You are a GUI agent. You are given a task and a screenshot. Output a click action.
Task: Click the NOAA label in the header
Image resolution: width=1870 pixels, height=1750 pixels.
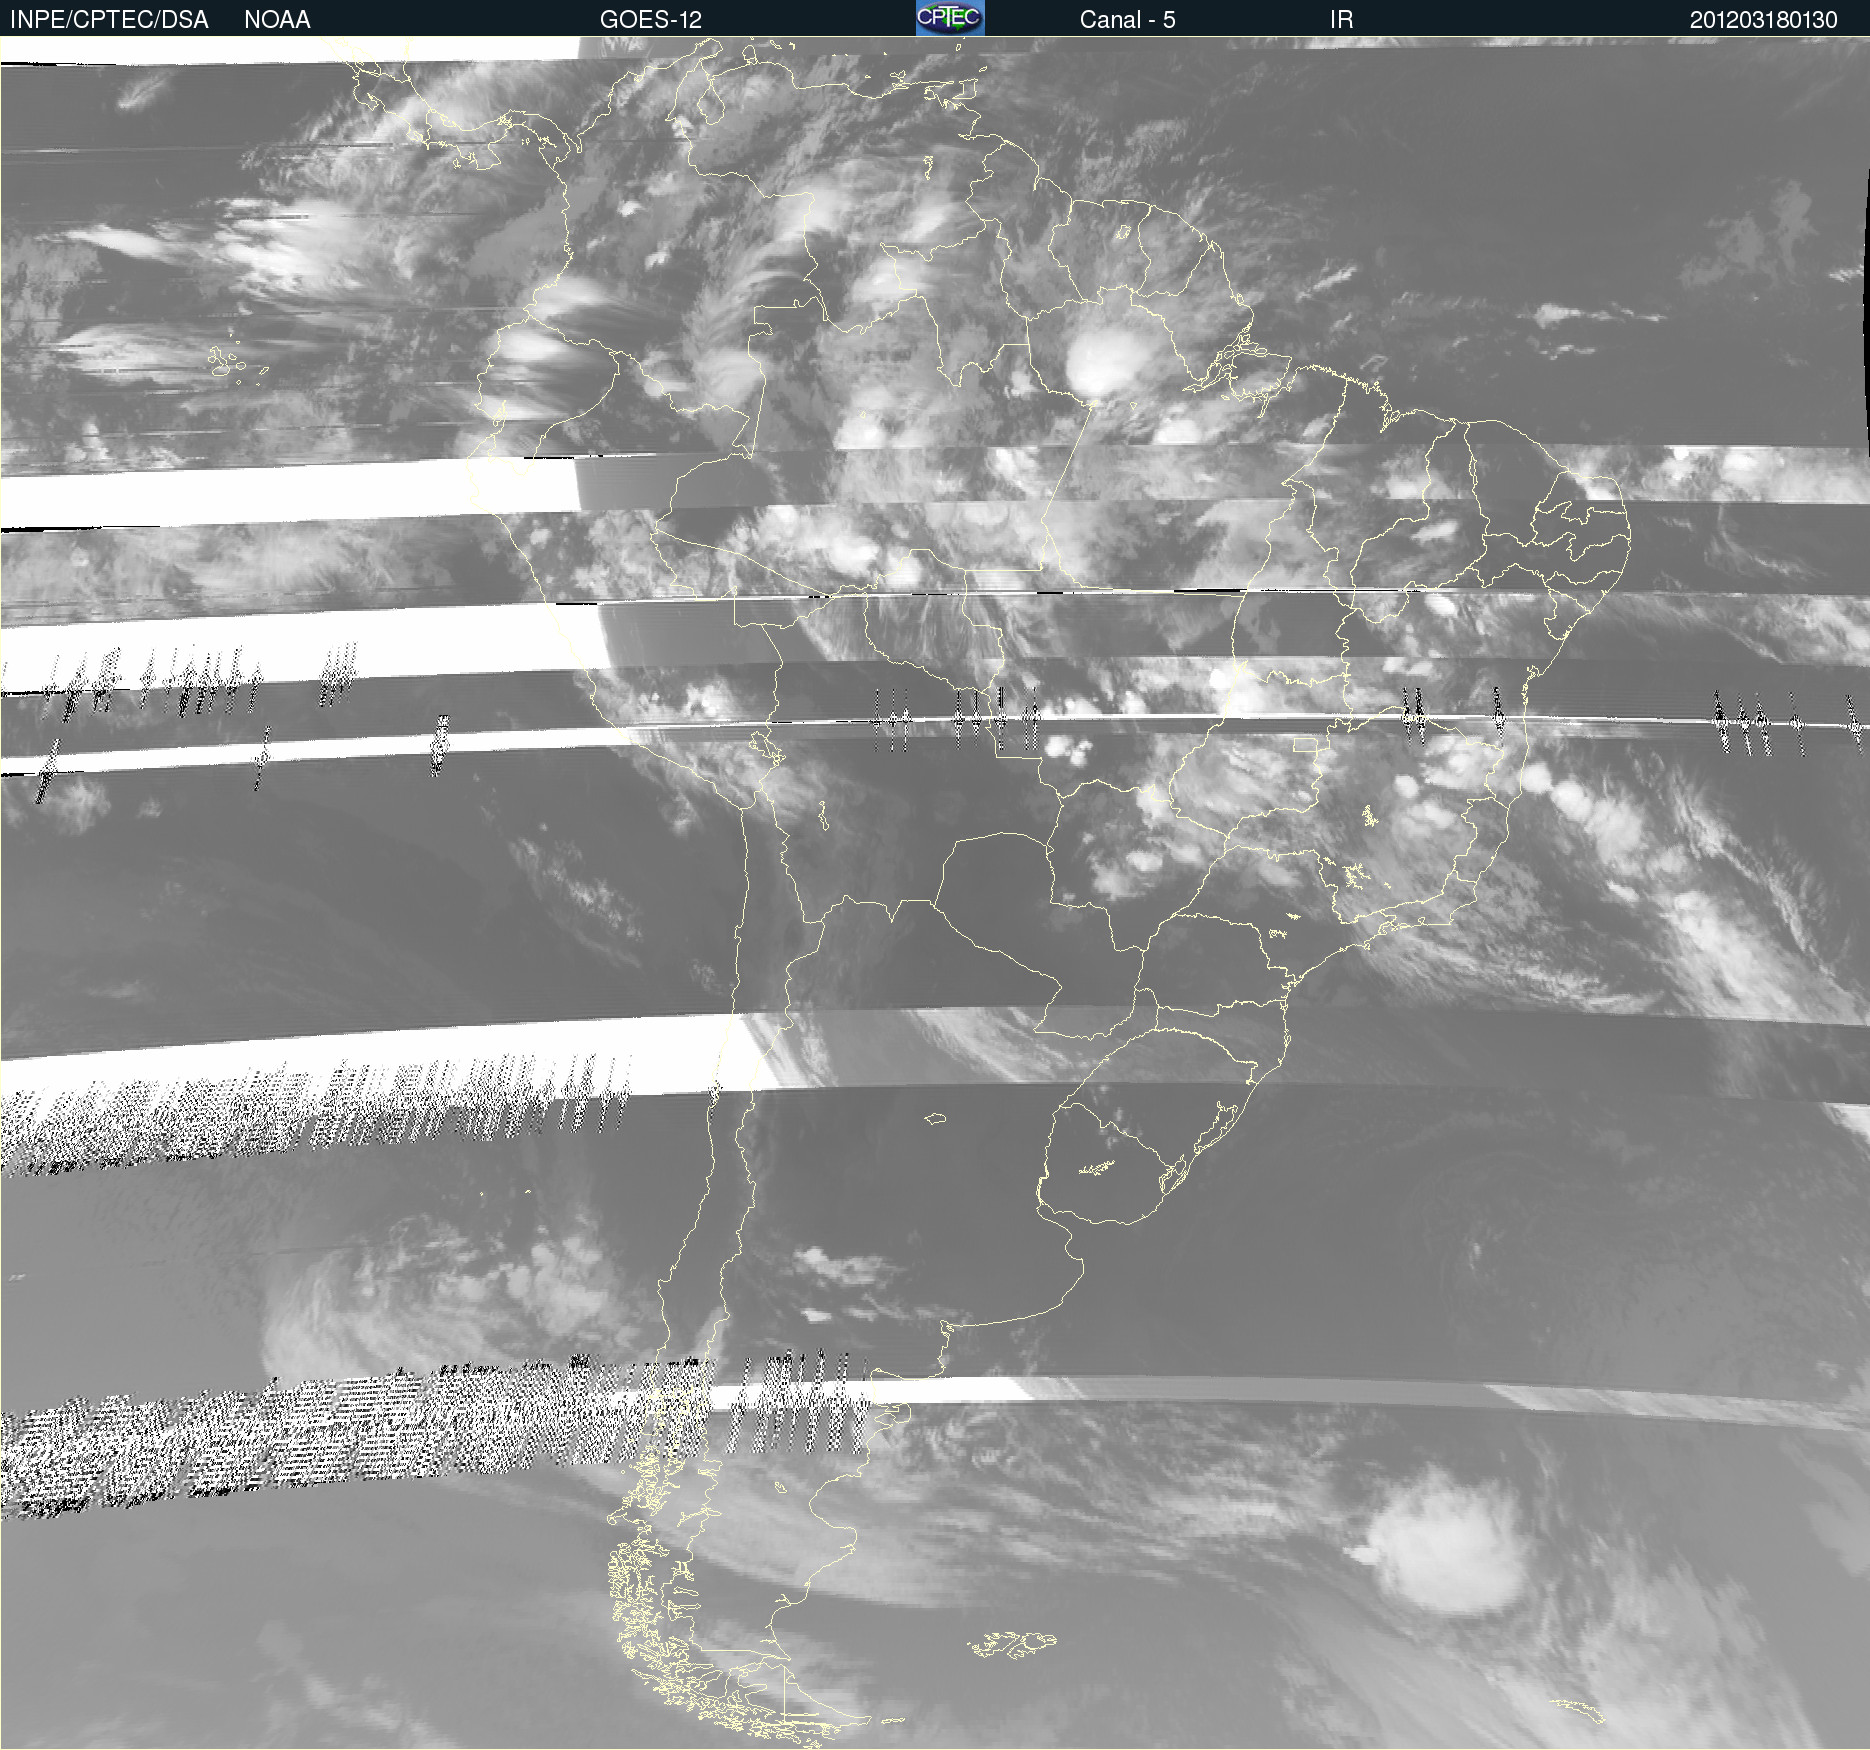[277, 20]
